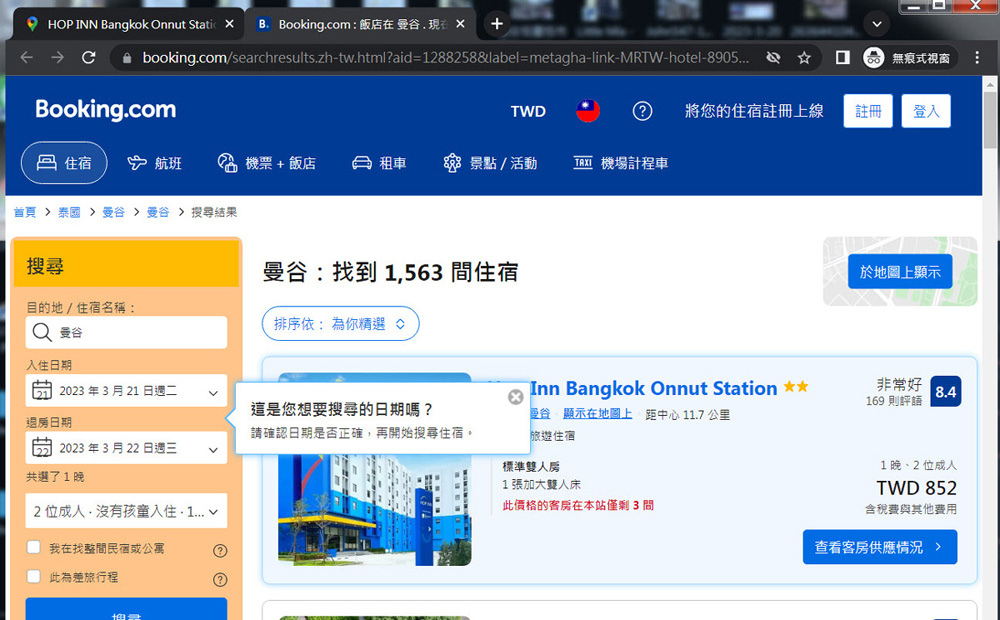Click the 此價格的客房在本站僅剩 3 間 warning text
This screenshot has width=1000, height=620.
(x=578, y=505)
